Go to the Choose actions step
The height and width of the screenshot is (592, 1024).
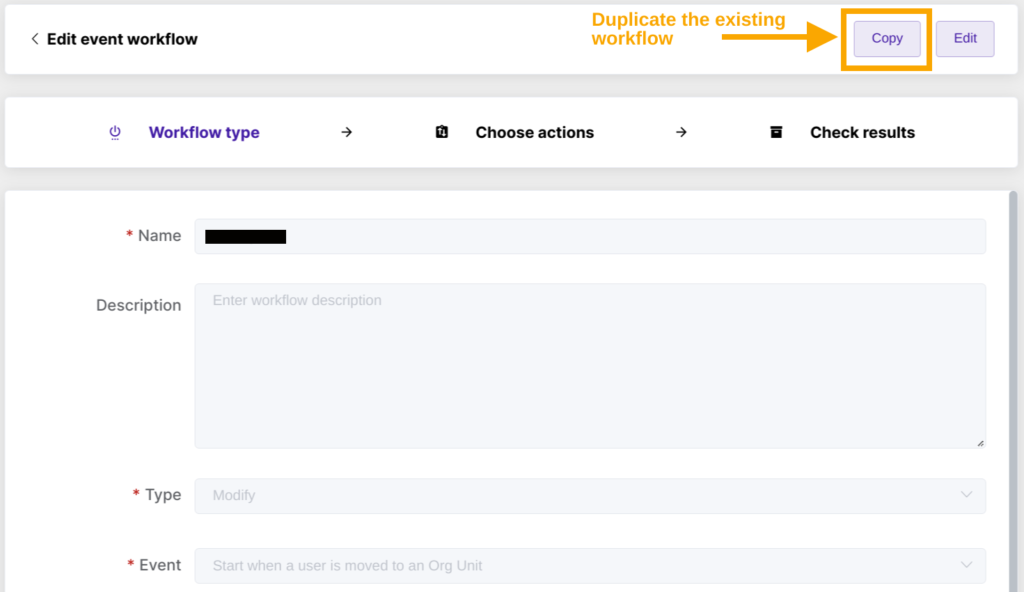pos(534,133)
